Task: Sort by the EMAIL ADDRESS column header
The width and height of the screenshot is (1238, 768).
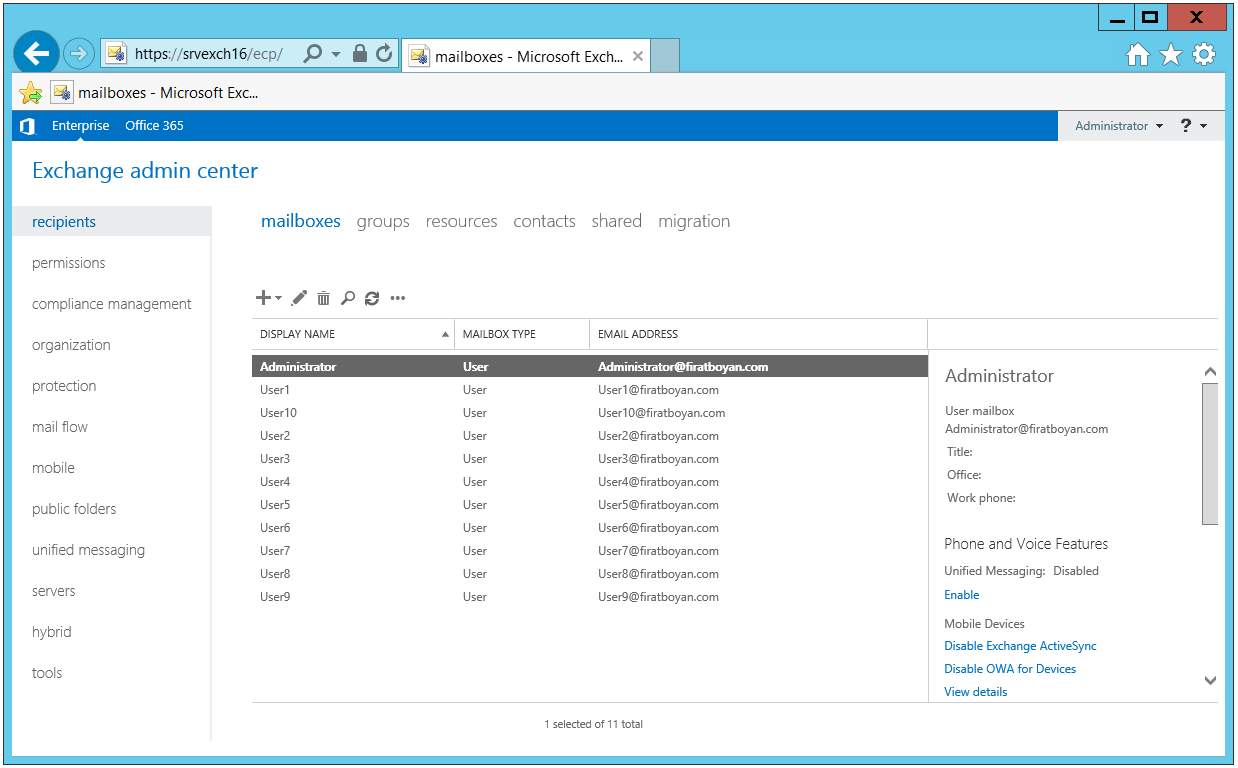Action: 758,334
